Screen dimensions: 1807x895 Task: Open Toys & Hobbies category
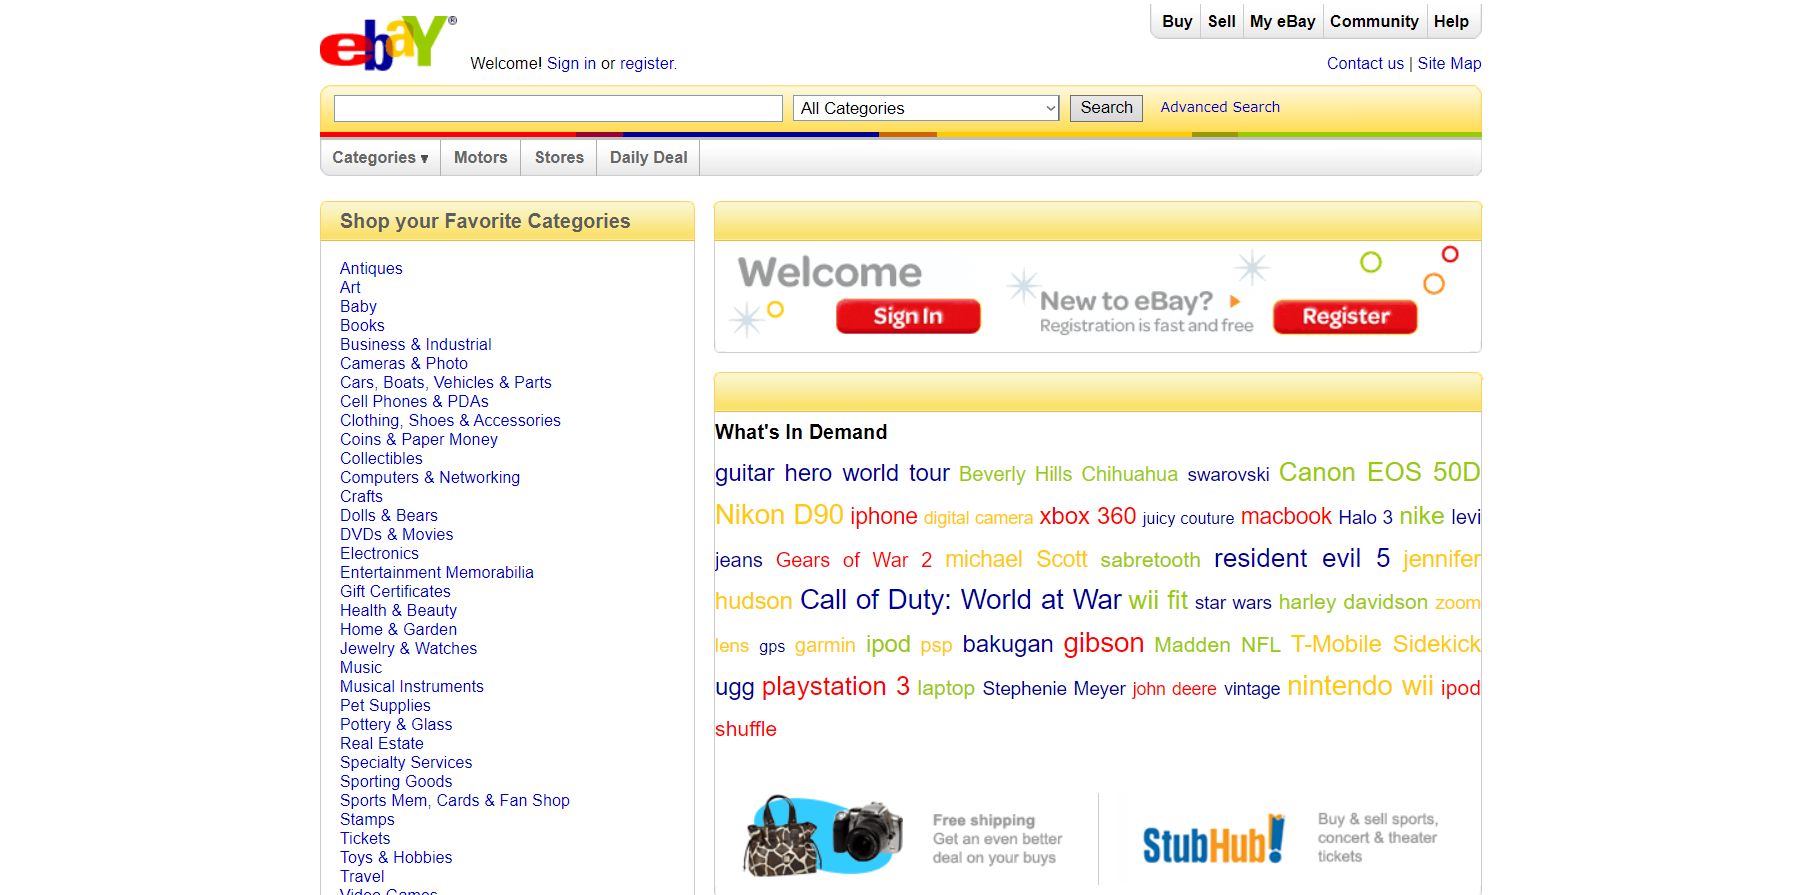pos(396,857)
